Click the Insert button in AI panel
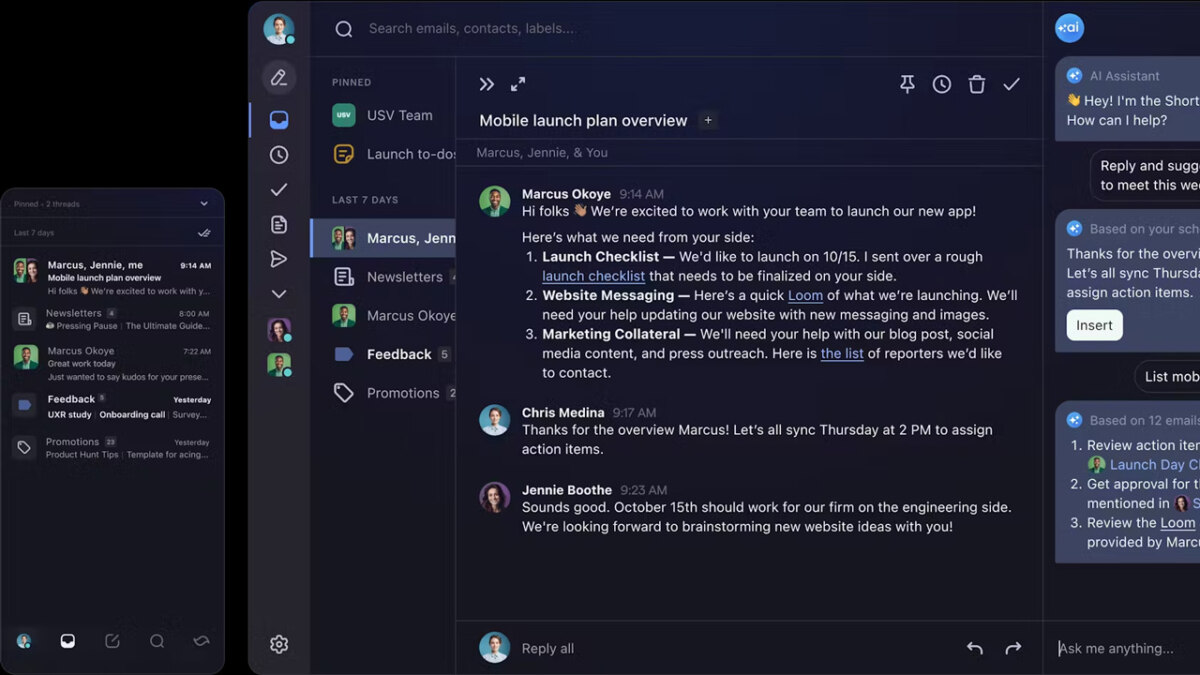This screenshot has height=675, width=1200. [1094, 325]
